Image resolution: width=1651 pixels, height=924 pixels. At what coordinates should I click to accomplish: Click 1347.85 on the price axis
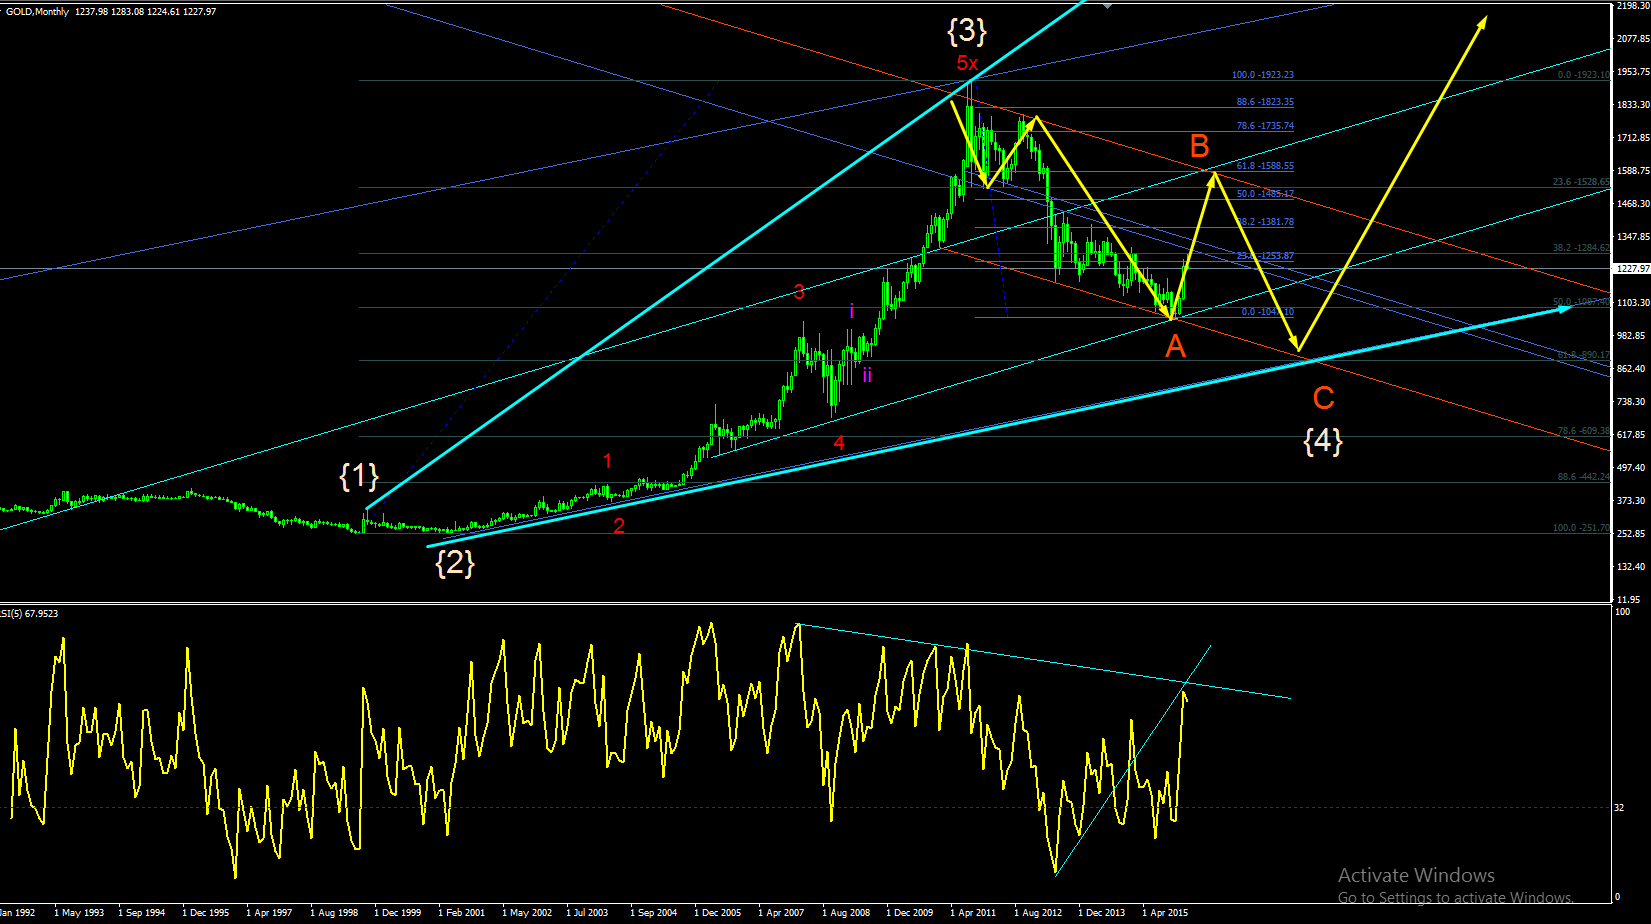[x=1632, y=237]
